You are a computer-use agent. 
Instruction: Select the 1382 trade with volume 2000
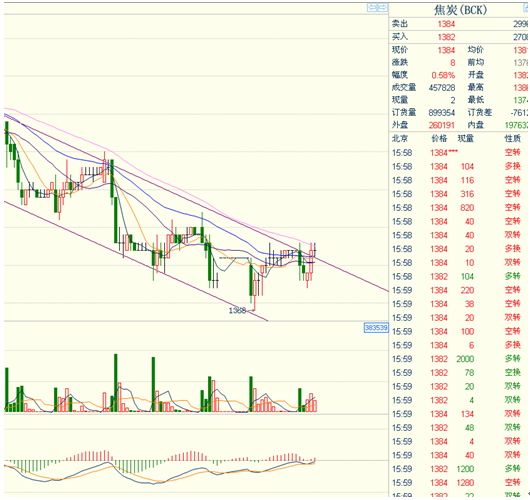pyautogui.click(x=458, y=359)
